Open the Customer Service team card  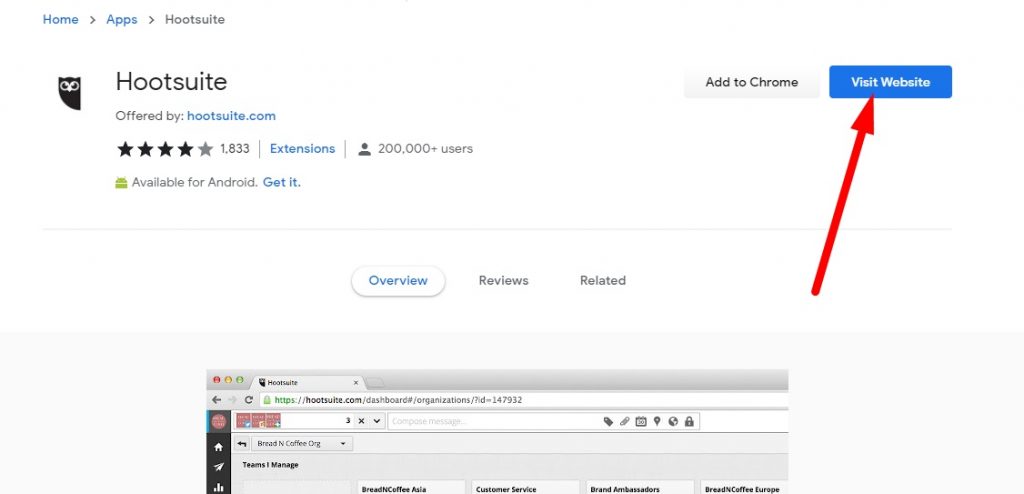[x=526, y=487]
